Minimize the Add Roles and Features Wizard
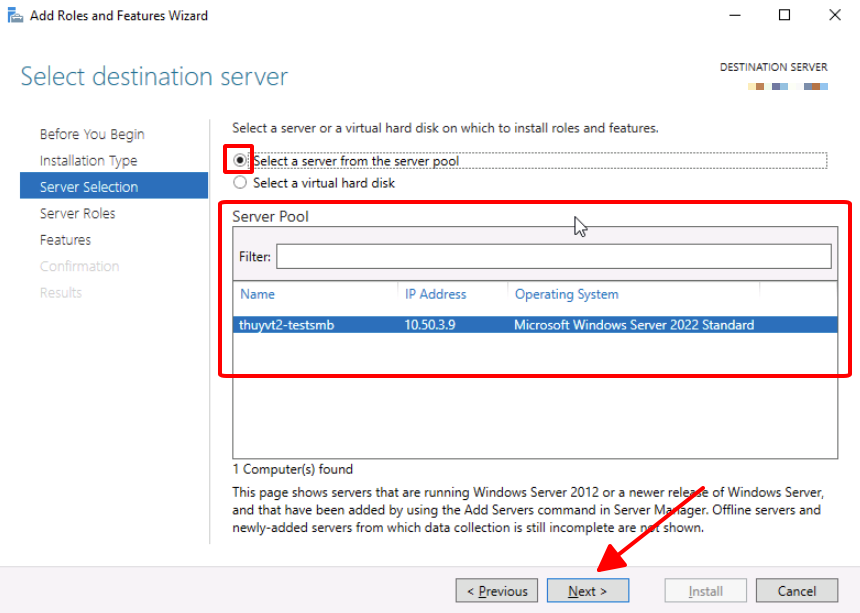The height and width of the screenshot is (613, 860). [734, 15]
